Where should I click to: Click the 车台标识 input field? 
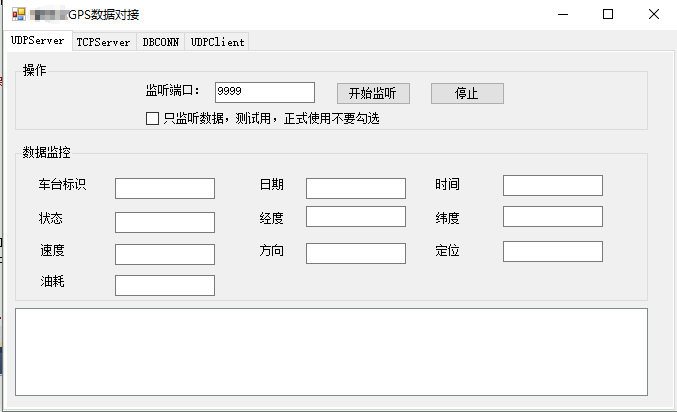pos(165,188)
